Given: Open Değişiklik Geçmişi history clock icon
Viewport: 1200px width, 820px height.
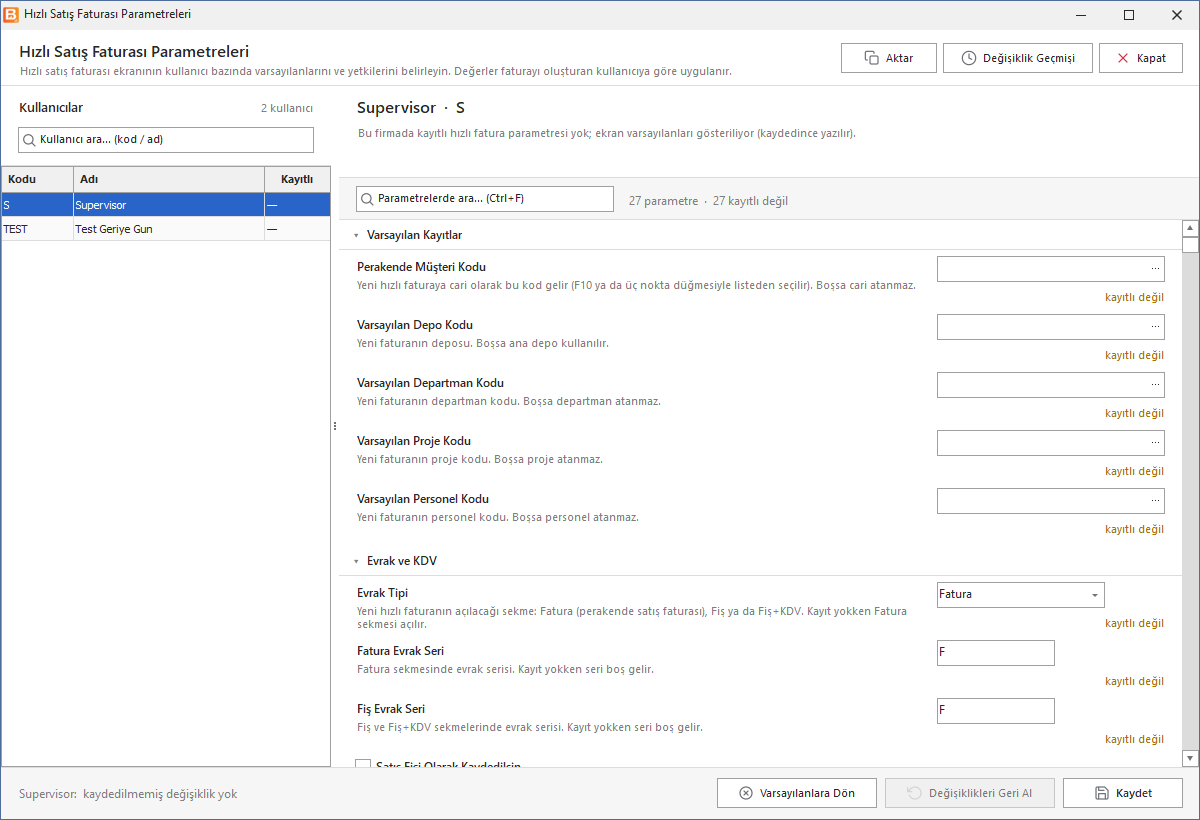Looking at the screenshot, I should click(x=969, y=58).
